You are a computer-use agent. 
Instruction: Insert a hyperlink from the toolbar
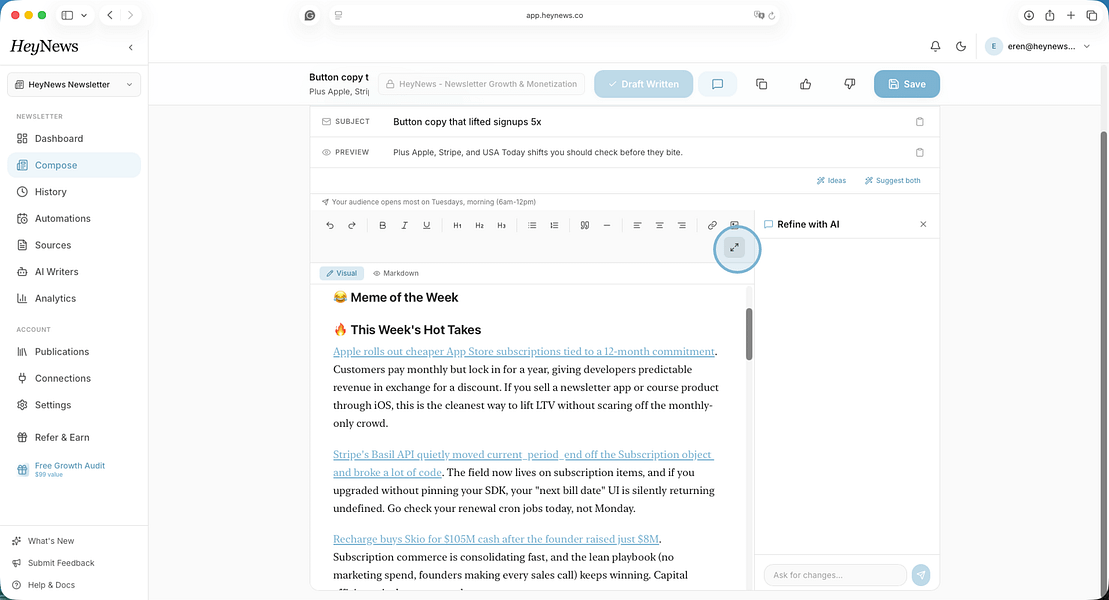(x=712, y=225)
